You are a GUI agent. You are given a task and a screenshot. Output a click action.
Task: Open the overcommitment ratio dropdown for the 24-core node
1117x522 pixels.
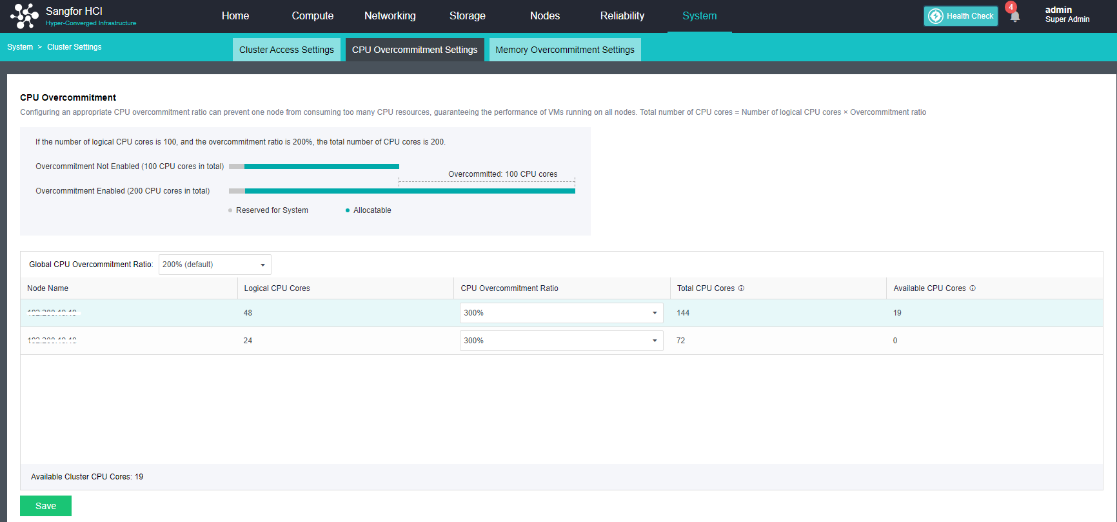(561, 340)
